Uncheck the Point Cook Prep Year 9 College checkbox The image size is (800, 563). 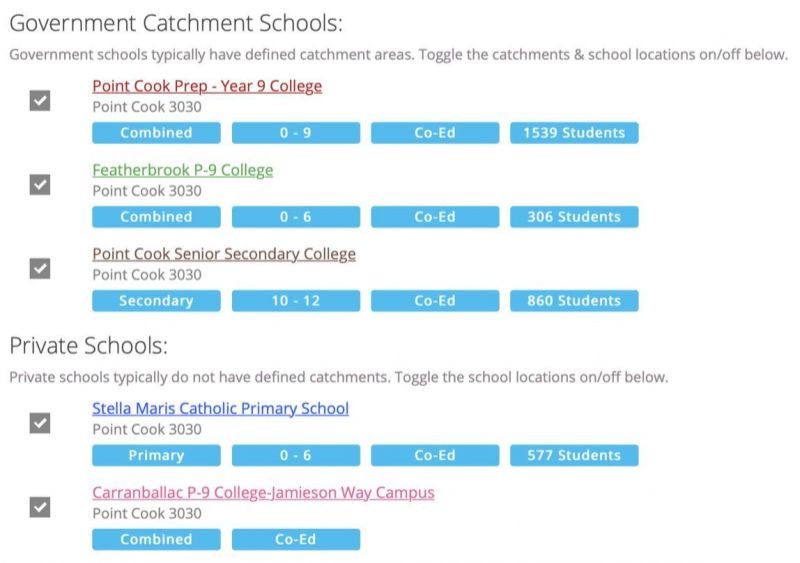pos(40,101)
